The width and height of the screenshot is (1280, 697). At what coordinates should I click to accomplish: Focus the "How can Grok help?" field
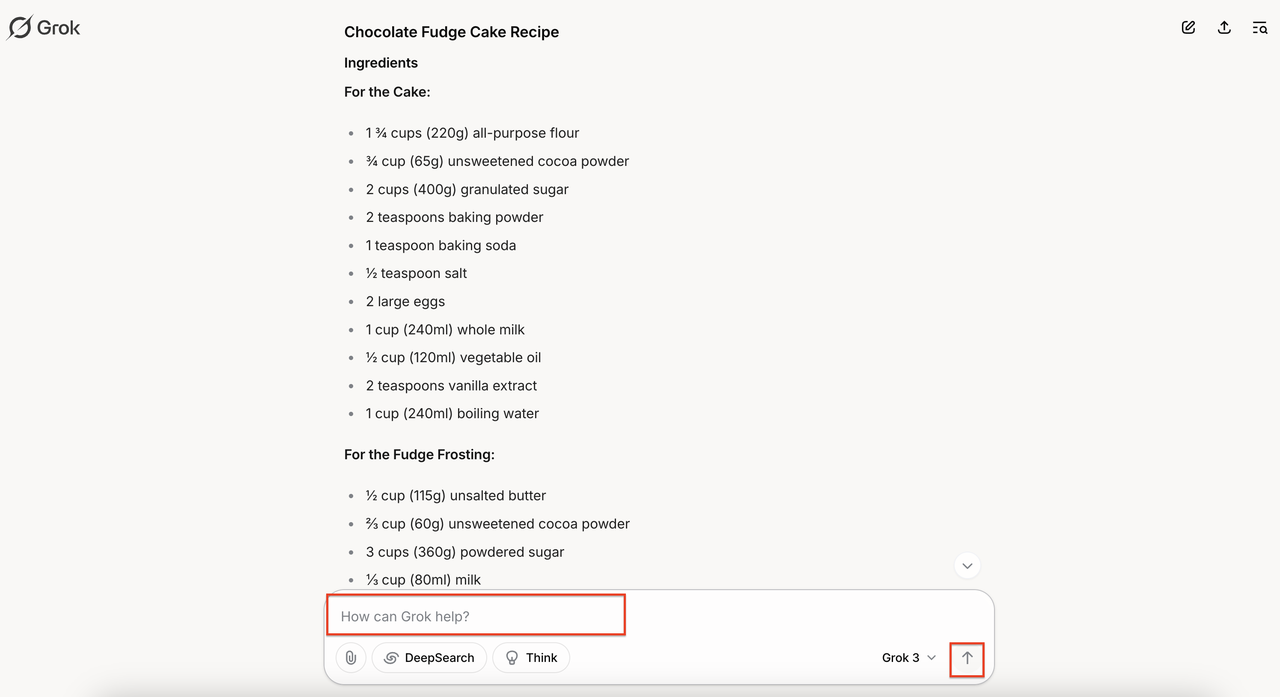(476, 616)
